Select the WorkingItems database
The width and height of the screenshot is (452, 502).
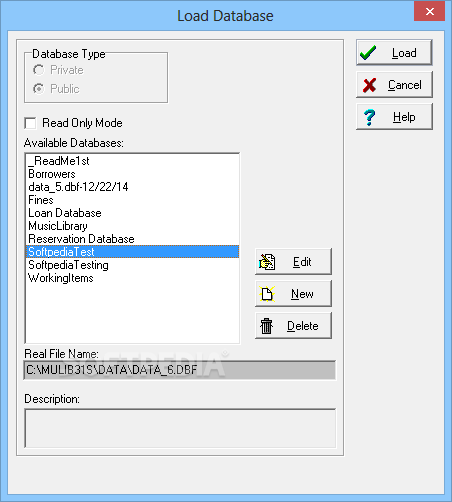pos(132,278)
